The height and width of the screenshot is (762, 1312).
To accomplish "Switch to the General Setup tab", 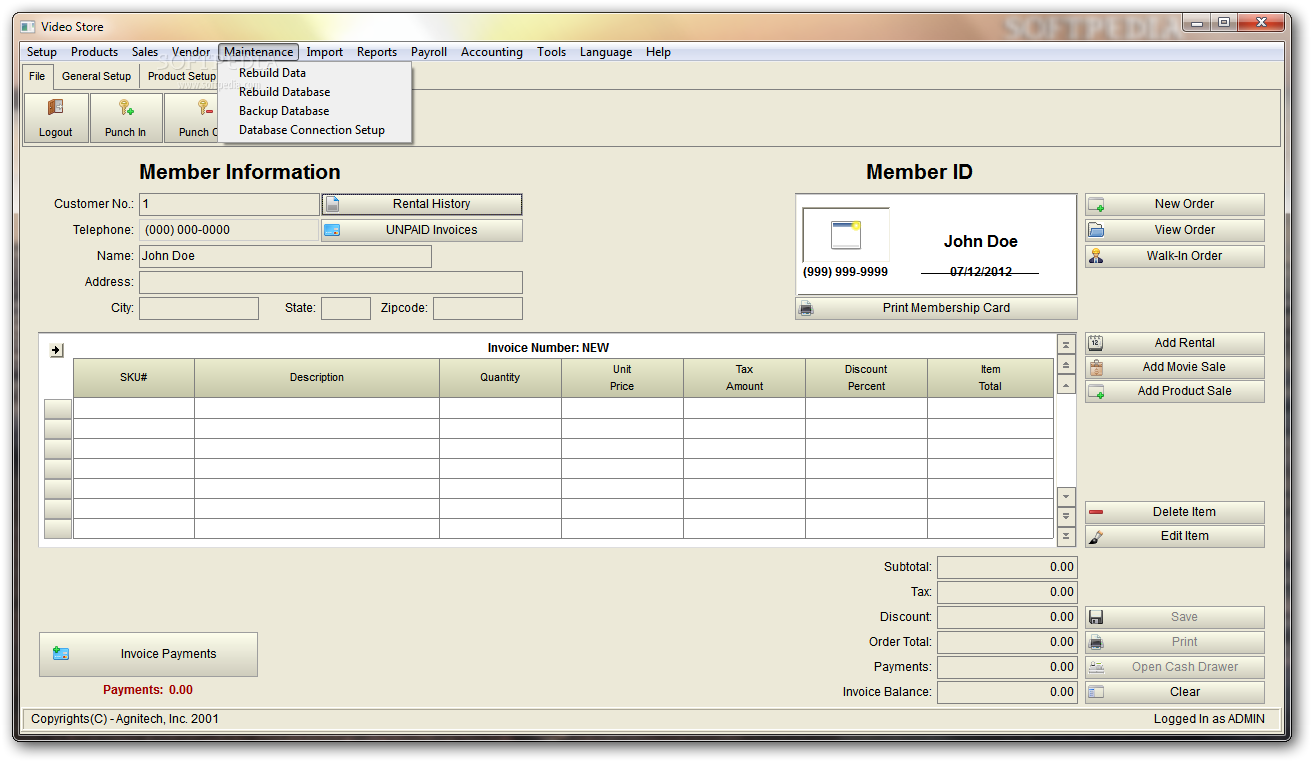I will point(96,76).
